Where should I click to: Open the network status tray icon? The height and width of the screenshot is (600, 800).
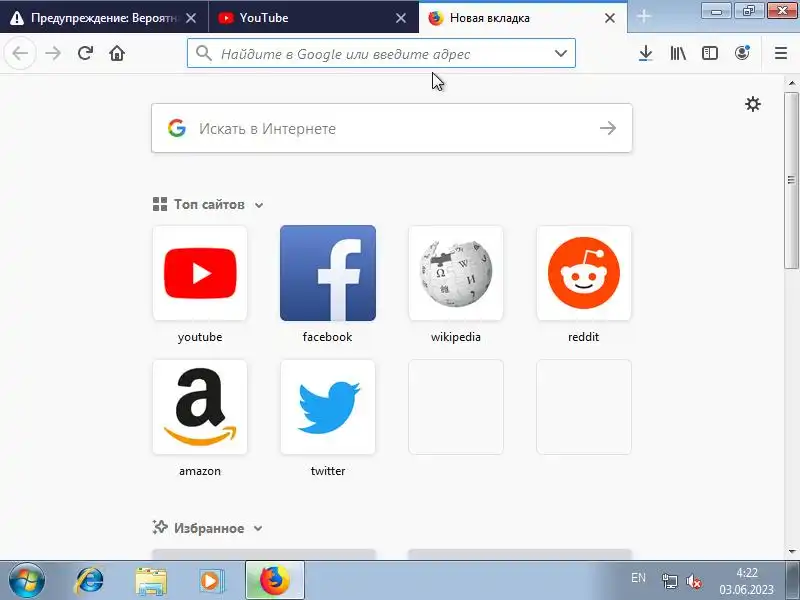(670, 581)
